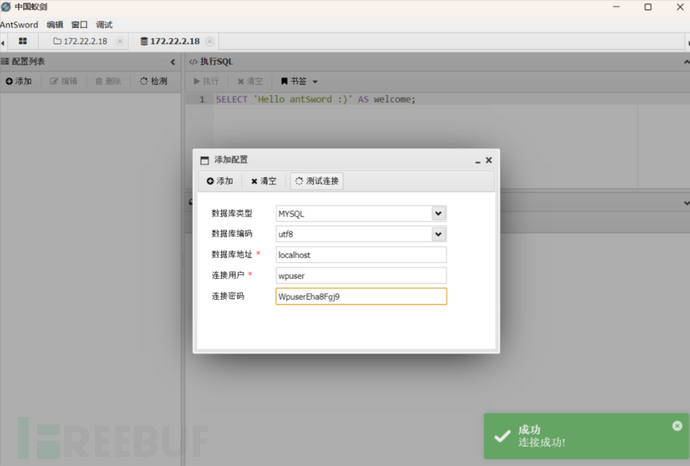Focus the 数据库地址 localhost field
The width and height of the screenshot is (690, 466).
[361, 255]
